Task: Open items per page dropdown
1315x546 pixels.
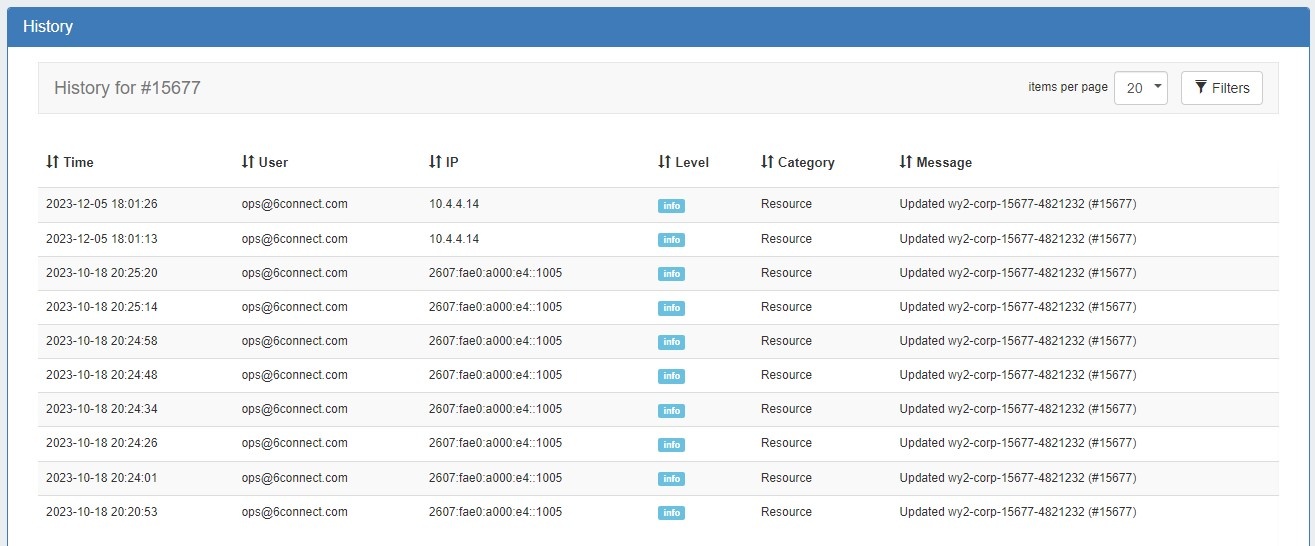Action: 1140,88
